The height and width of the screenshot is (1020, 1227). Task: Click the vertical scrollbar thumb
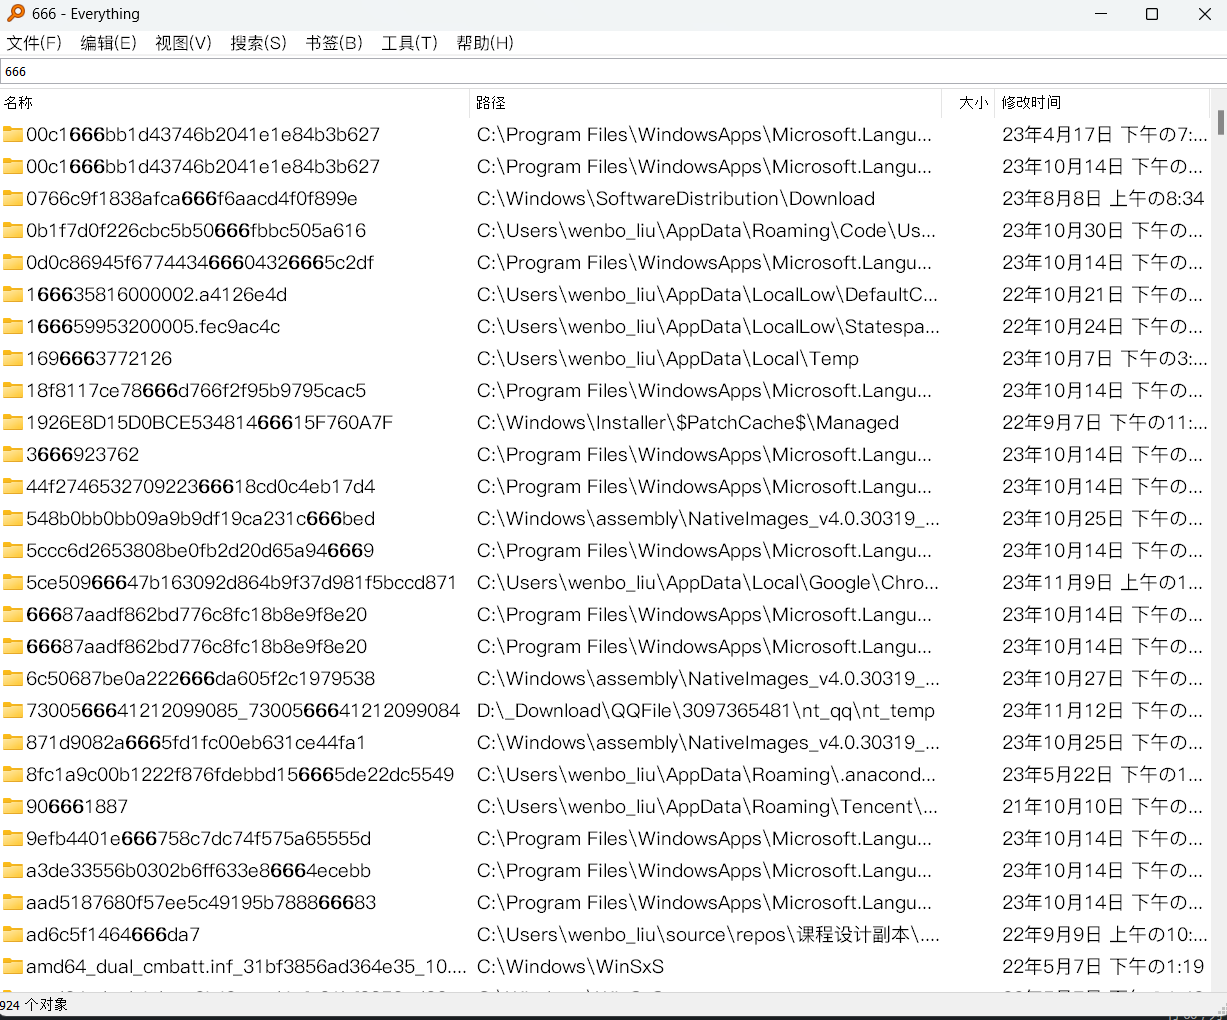click(1221, 122)
